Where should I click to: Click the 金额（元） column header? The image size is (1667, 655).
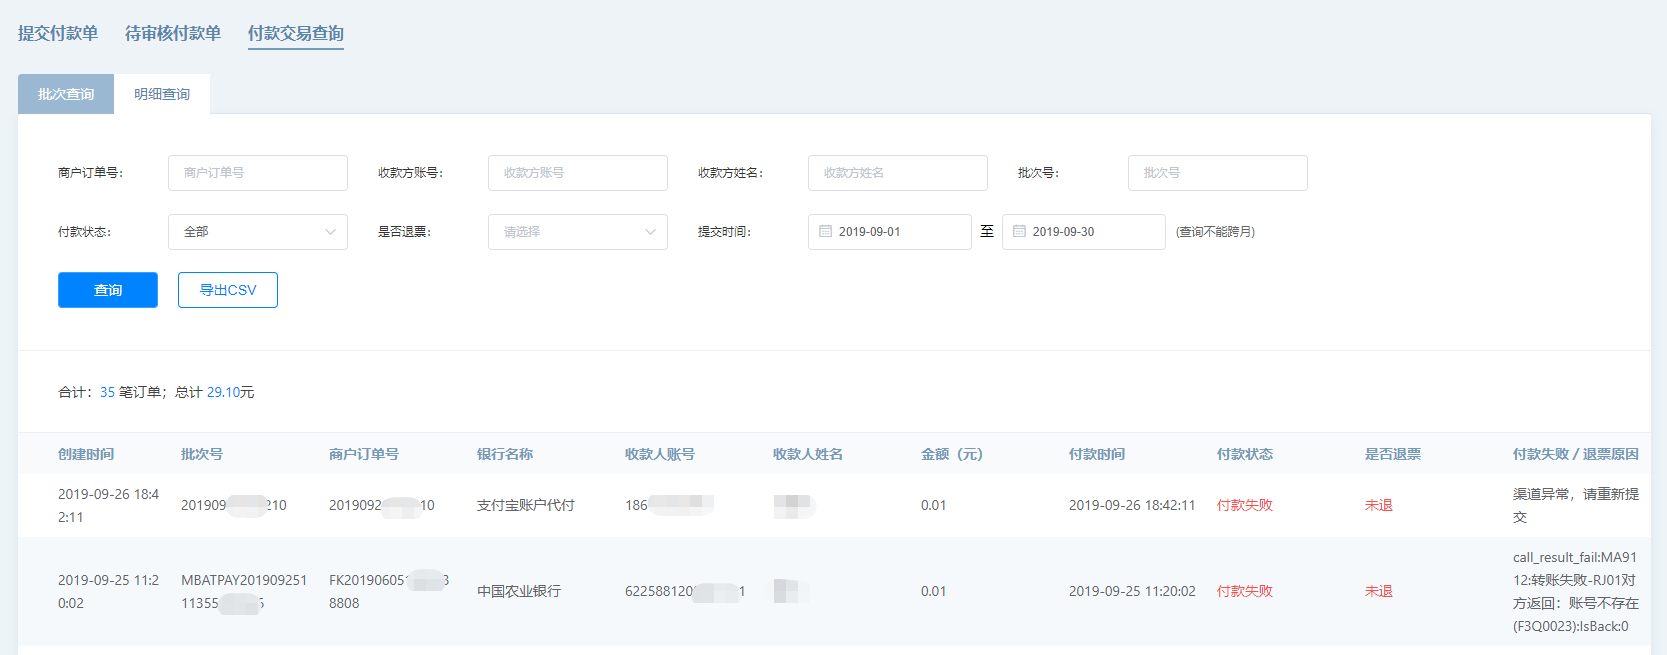(x=952, y=454)
